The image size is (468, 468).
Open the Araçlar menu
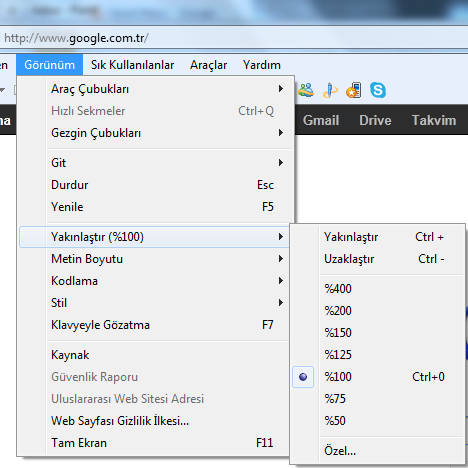click(208, 65)
